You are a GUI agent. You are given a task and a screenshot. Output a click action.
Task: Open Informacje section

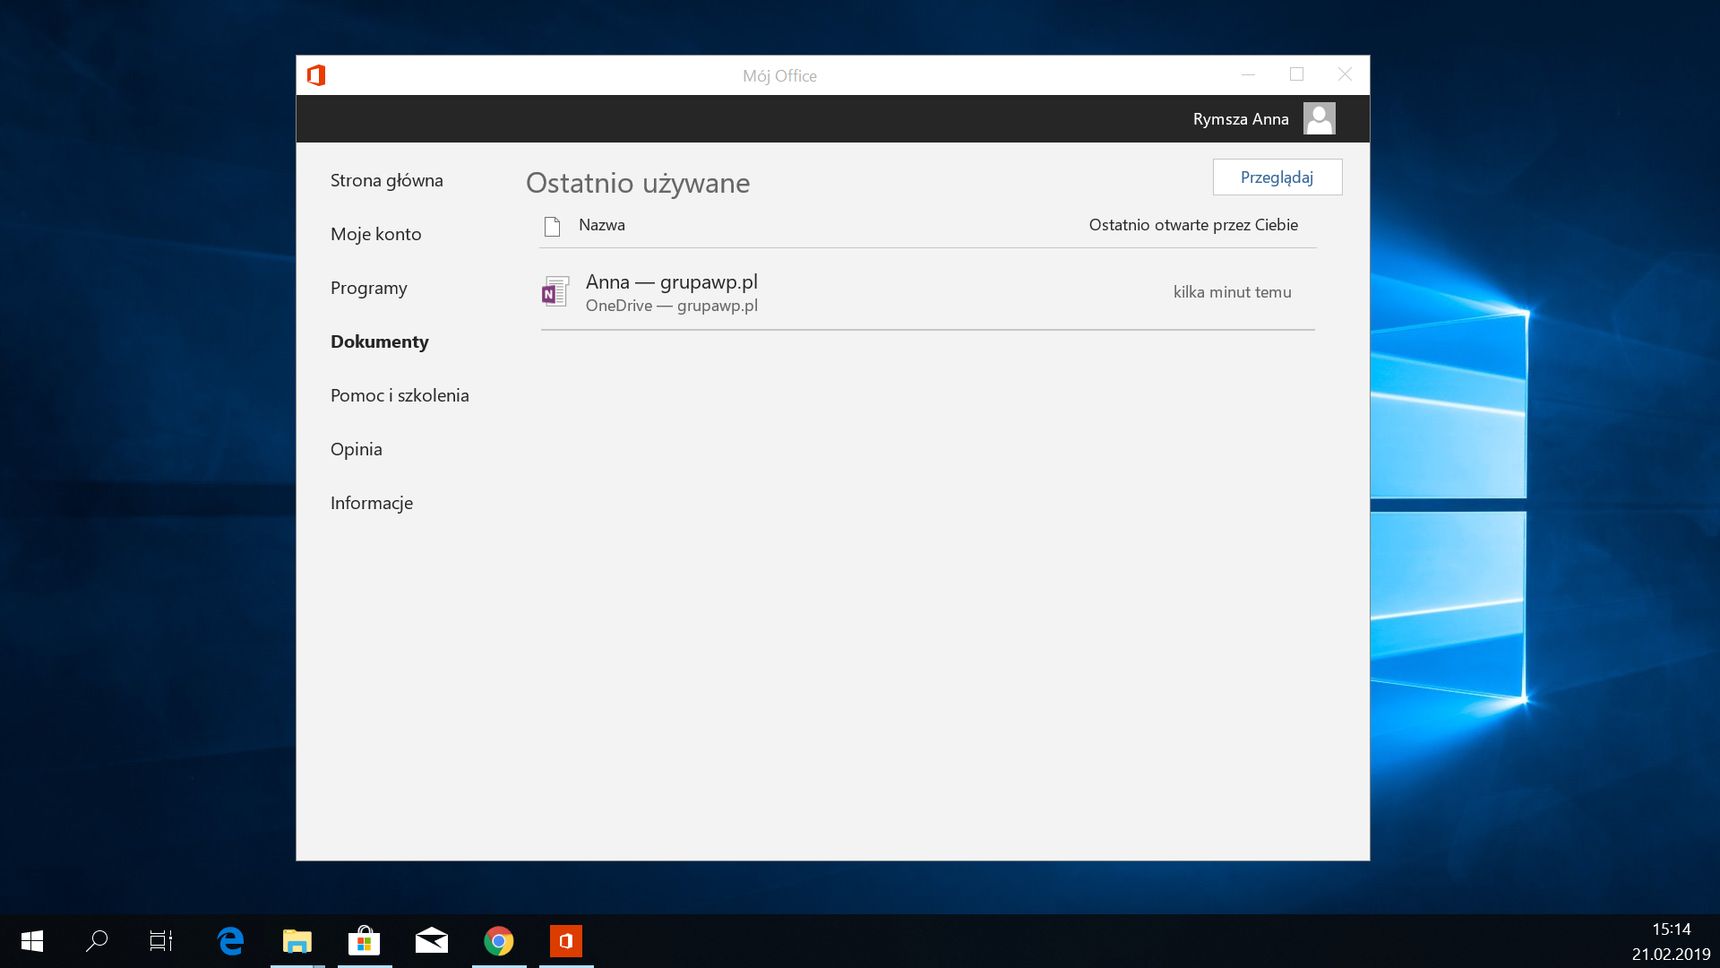pos(372,503)
